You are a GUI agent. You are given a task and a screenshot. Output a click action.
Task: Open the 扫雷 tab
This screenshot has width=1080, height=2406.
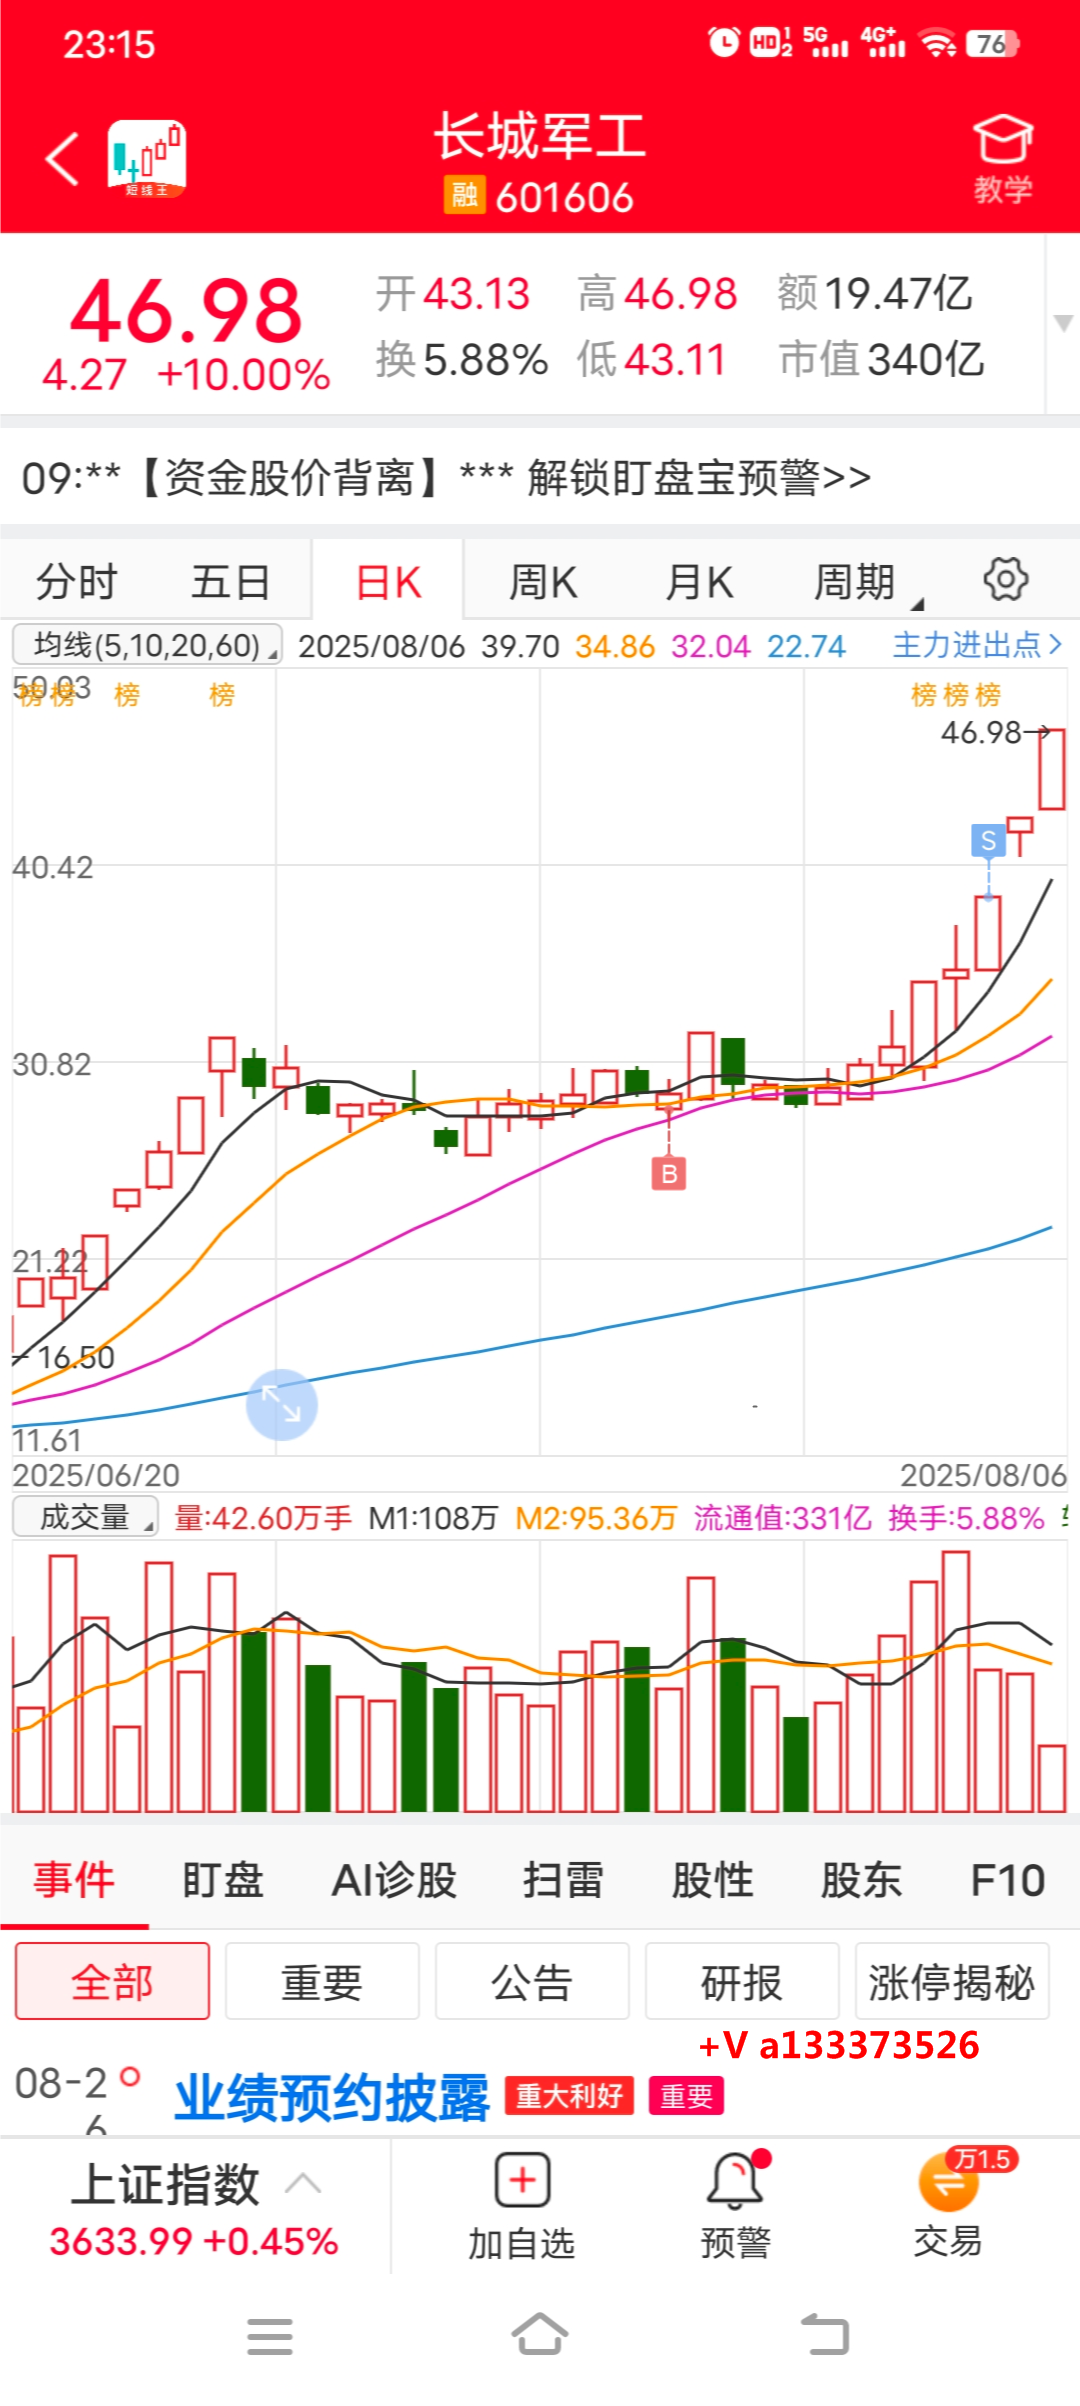[563, 1880]
